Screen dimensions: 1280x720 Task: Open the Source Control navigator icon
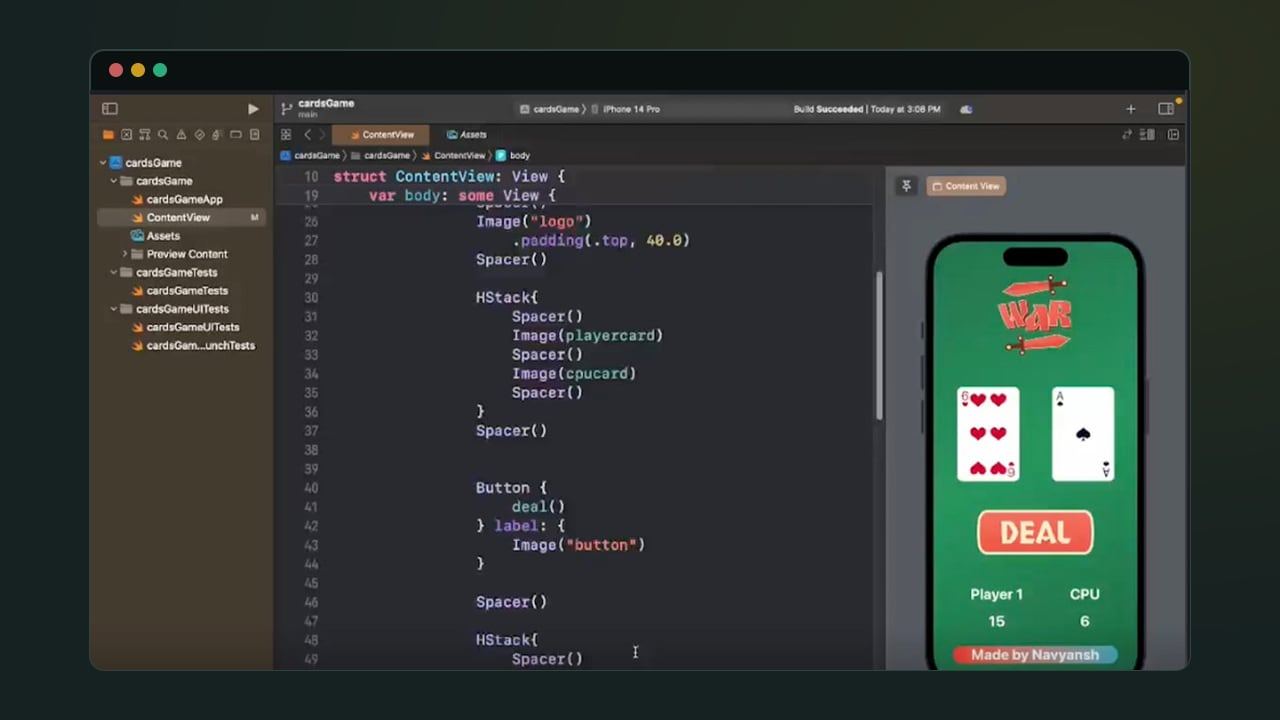point(126,135)
